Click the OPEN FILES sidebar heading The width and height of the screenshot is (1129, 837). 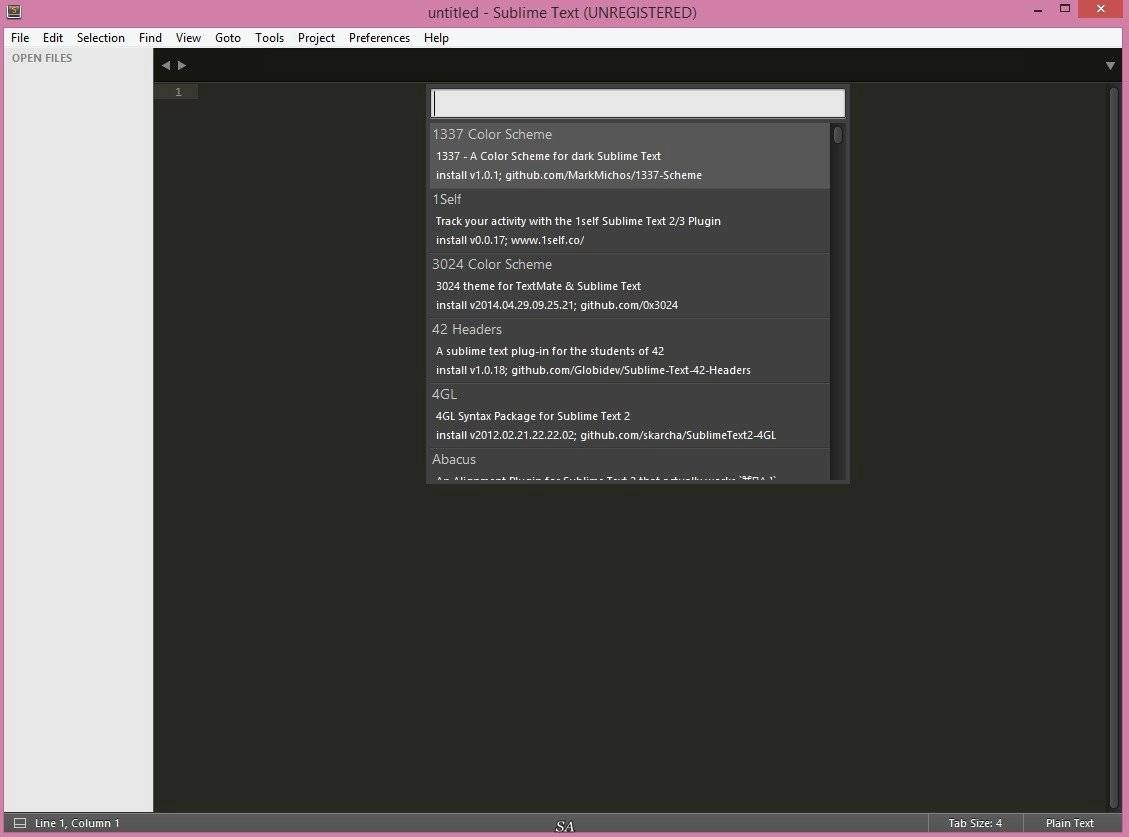(42, 58)
